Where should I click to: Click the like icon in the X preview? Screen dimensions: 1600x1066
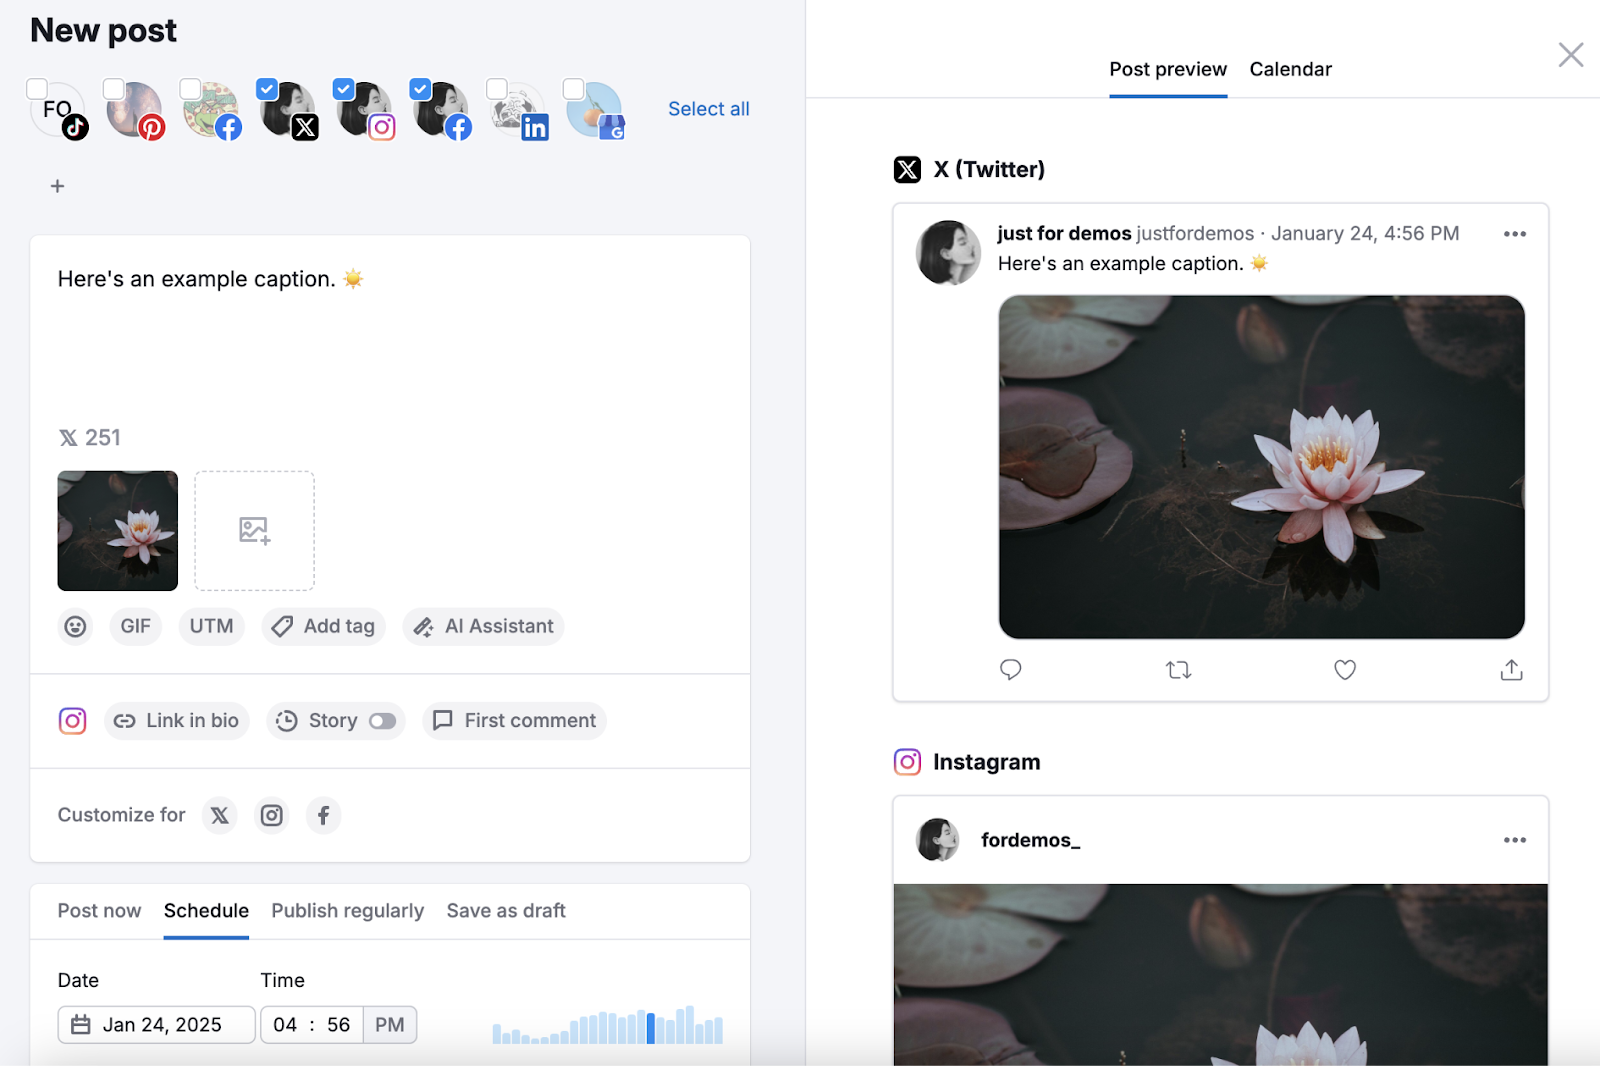tap(1344, 669)
